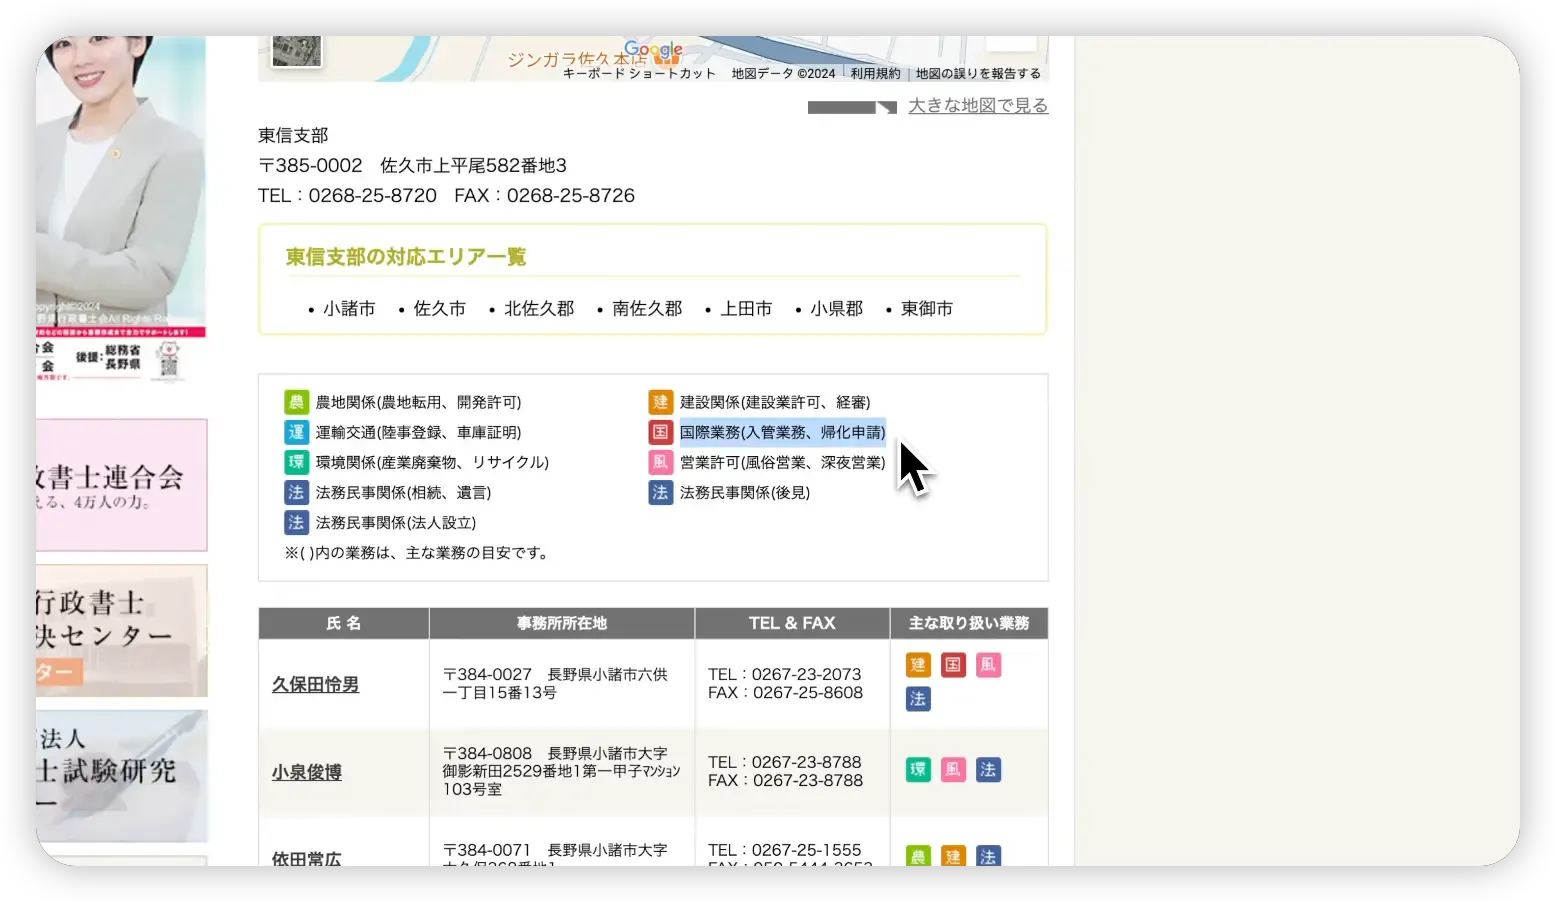Click the green 農 icon in the legend
1556x902 pixels.
(x=296, y=402)
